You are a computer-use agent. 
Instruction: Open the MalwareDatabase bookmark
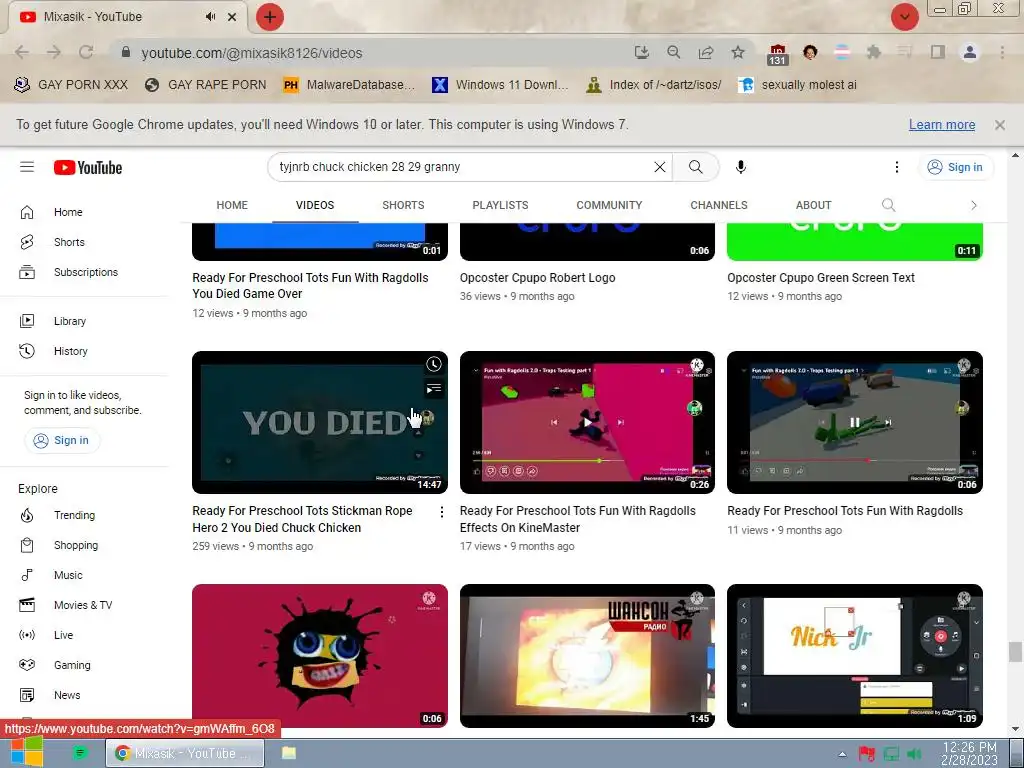[349, 85]
